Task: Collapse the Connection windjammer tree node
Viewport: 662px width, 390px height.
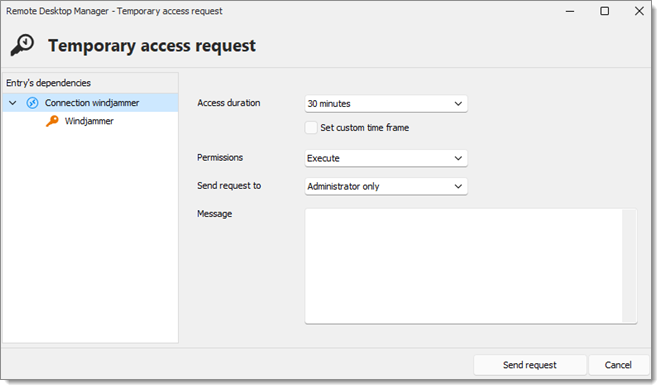Action: (13, 103)
